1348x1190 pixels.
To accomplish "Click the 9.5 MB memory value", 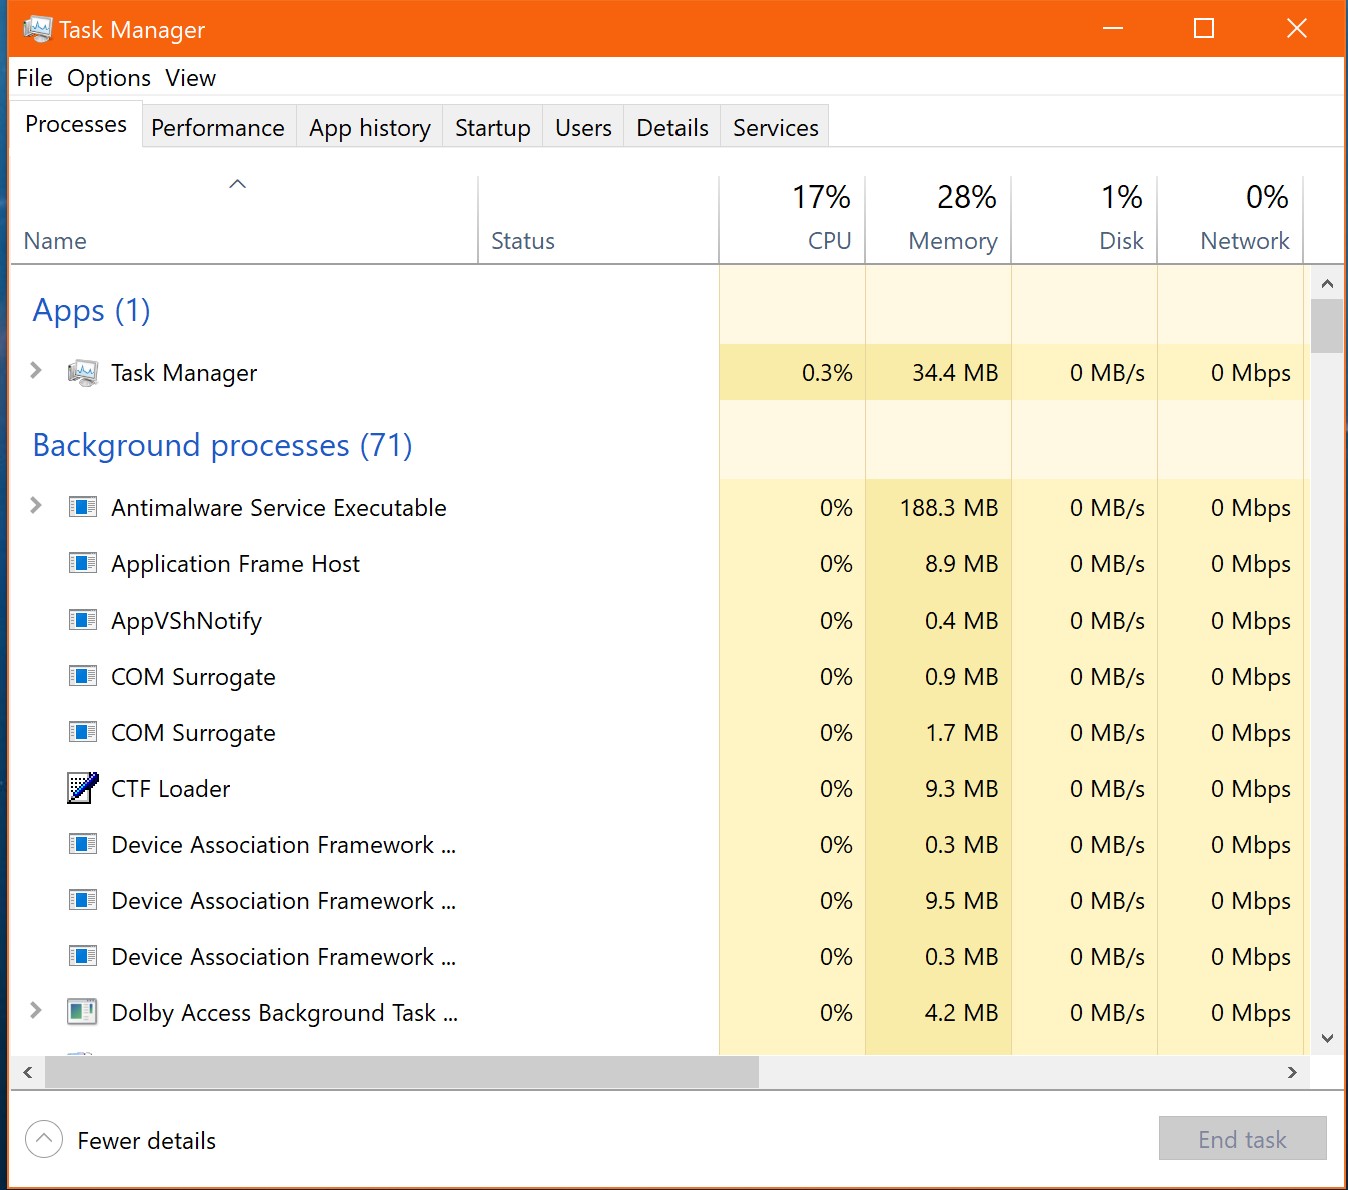I will pyautogui.click(x=961, y=901).
